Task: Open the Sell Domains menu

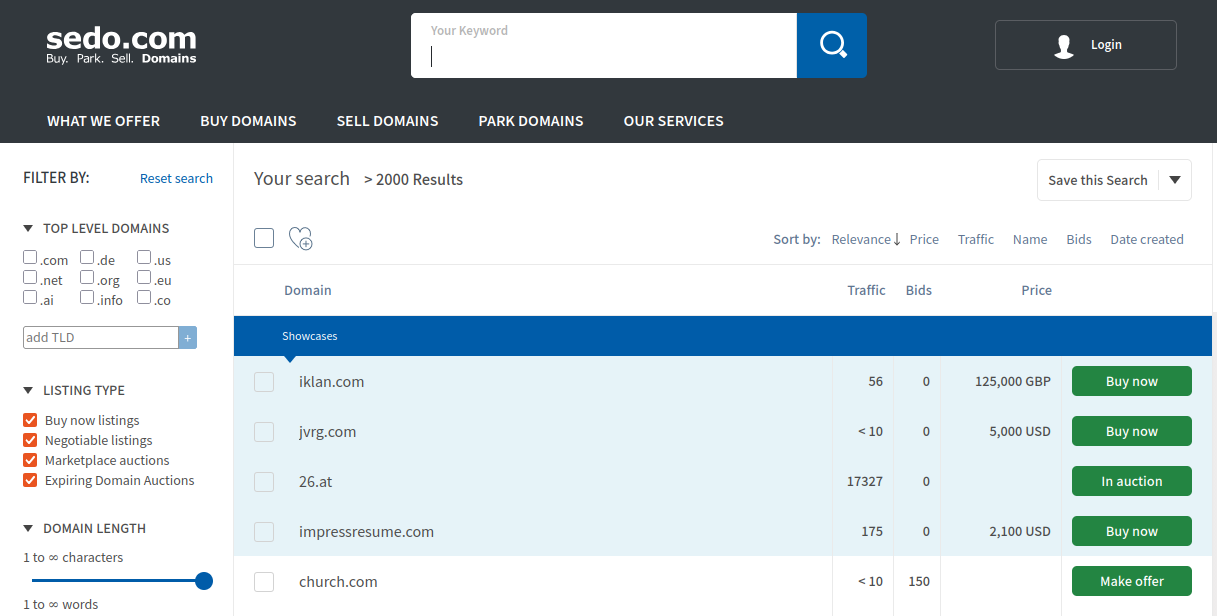Action: point(387,121)
